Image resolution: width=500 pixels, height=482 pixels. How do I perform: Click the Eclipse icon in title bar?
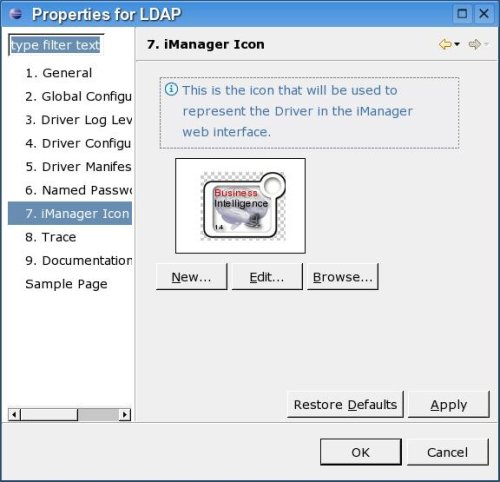pyautogui.click(x=16, y=14)
